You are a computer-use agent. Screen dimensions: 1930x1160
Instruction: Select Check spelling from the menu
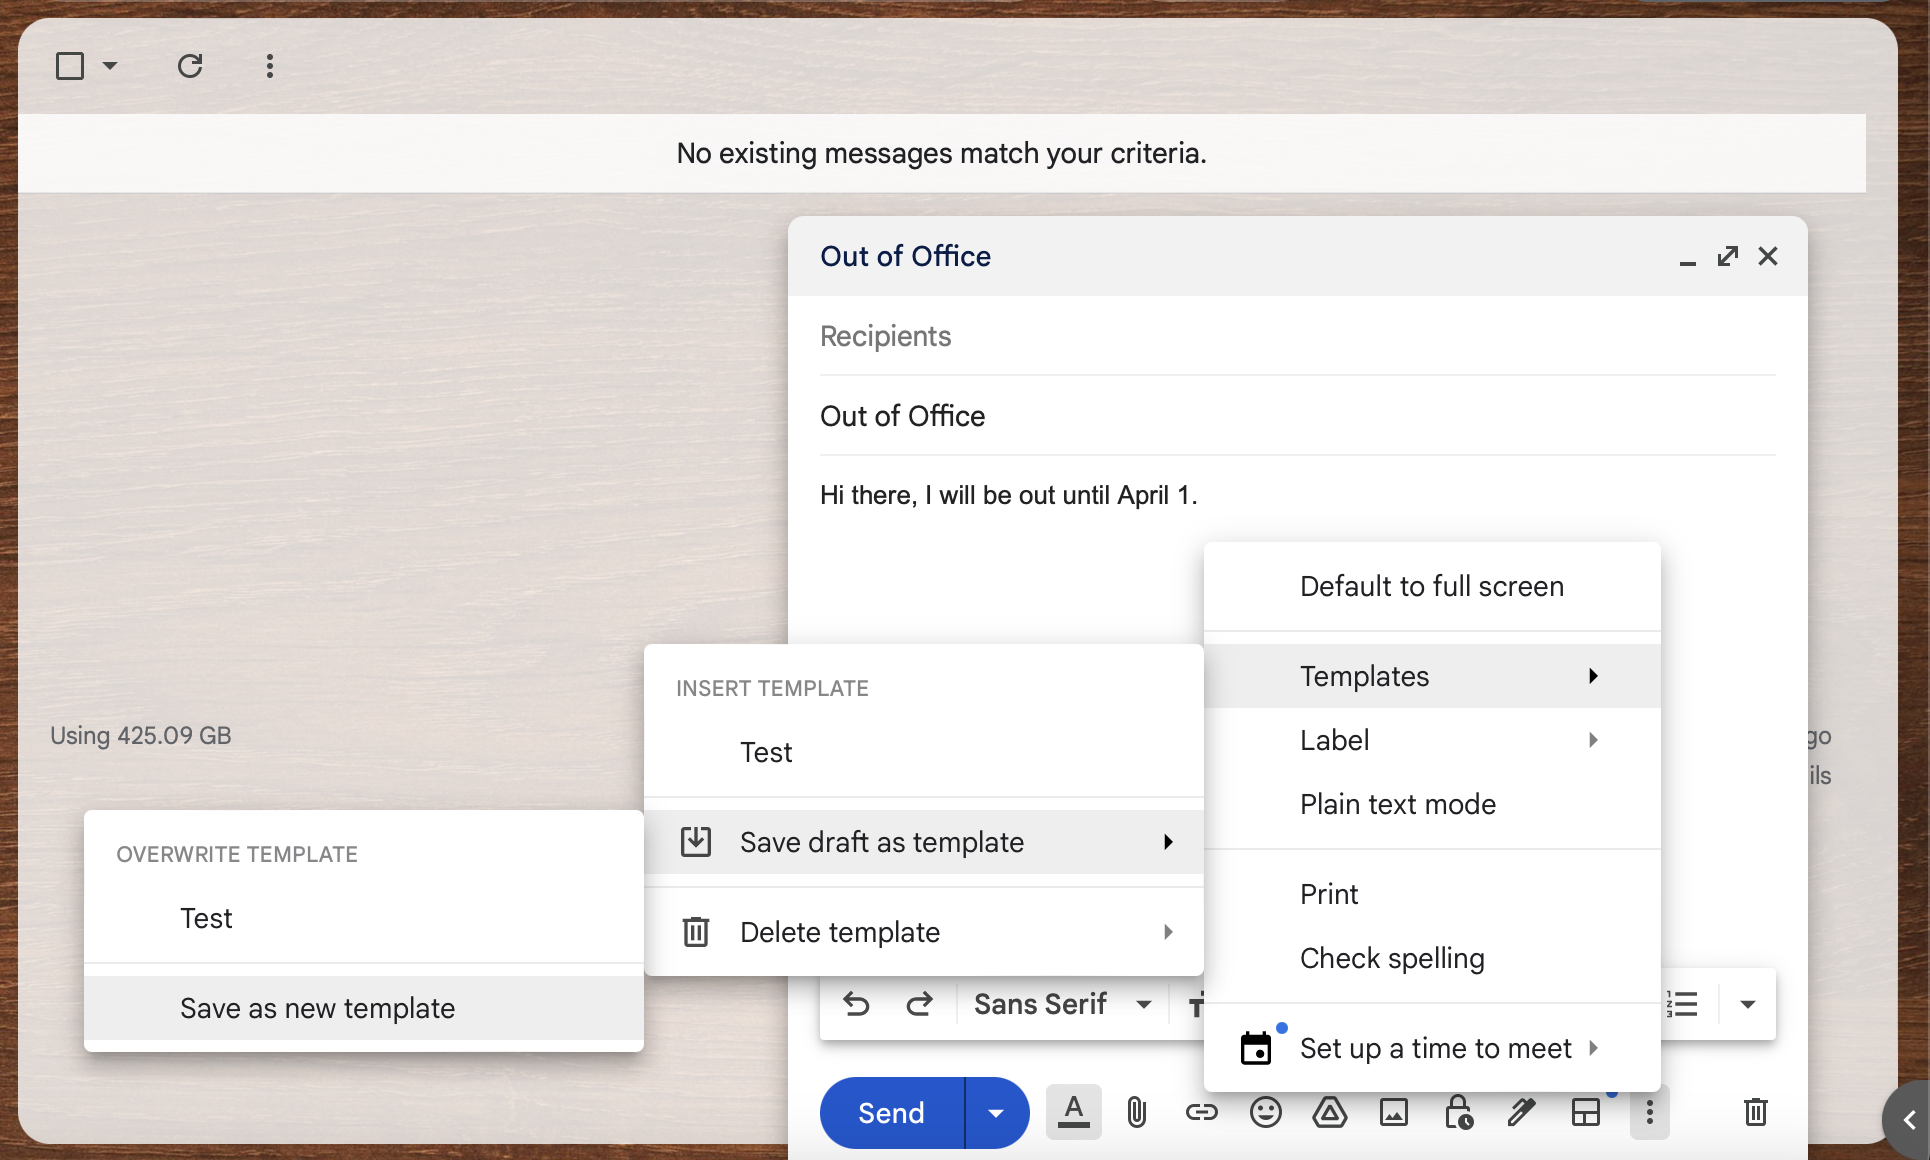(1391, 958)
